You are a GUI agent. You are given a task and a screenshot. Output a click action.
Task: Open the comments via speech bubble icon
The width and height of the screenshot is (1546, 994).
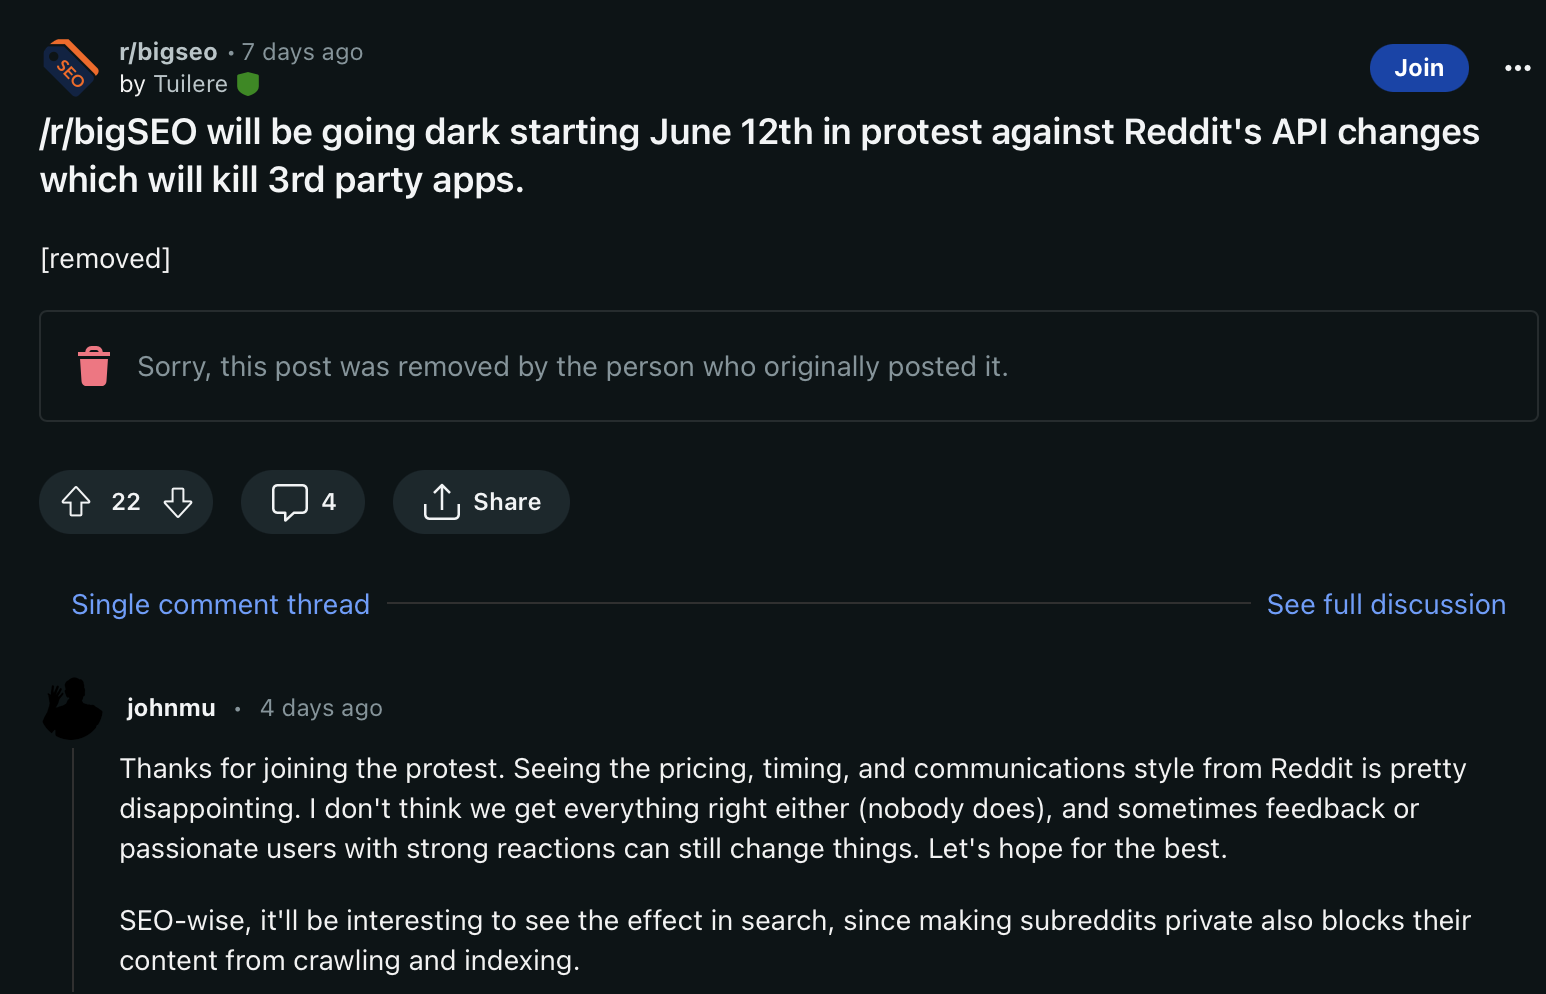point(290,502)
